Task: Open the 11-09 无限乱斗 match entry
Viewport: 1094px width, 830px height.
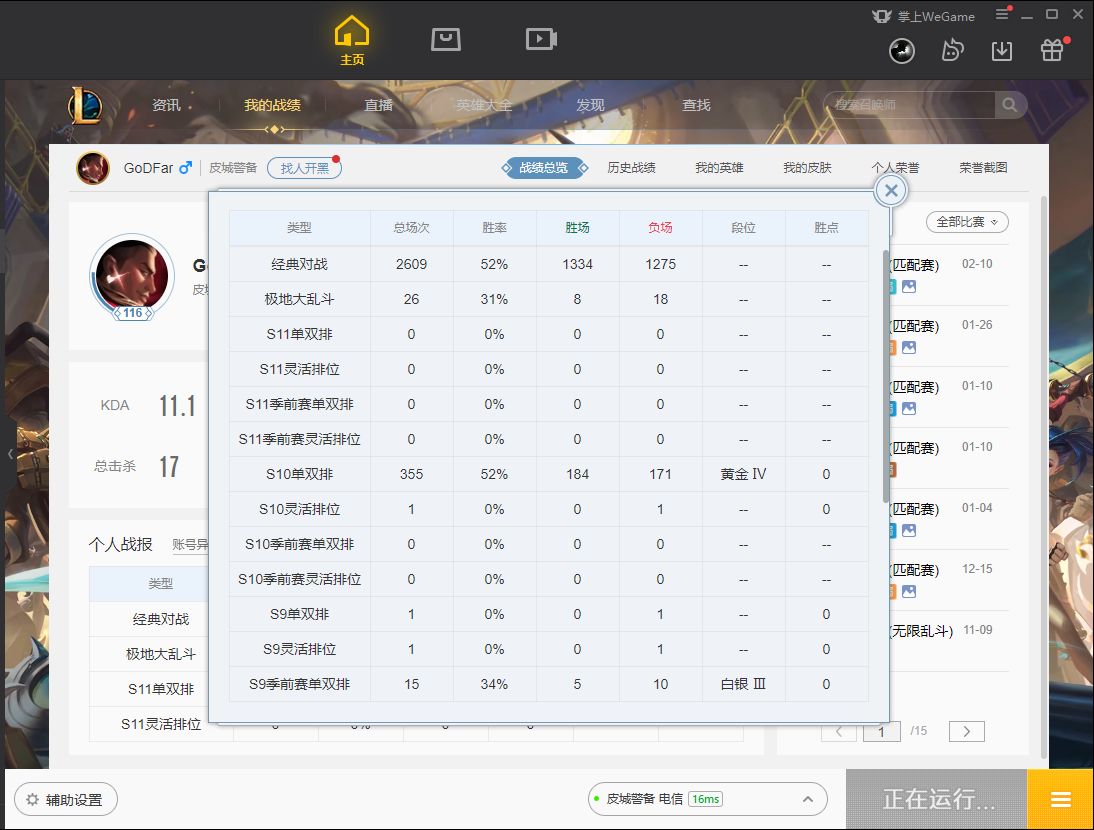Action: click(x=950, y=641)
